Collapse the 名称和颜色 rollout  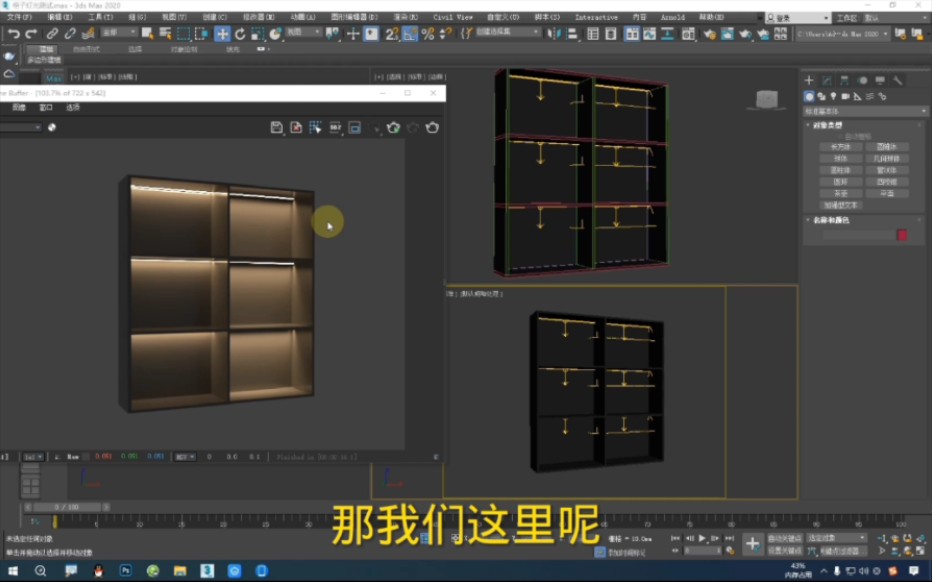coord(827,220)
